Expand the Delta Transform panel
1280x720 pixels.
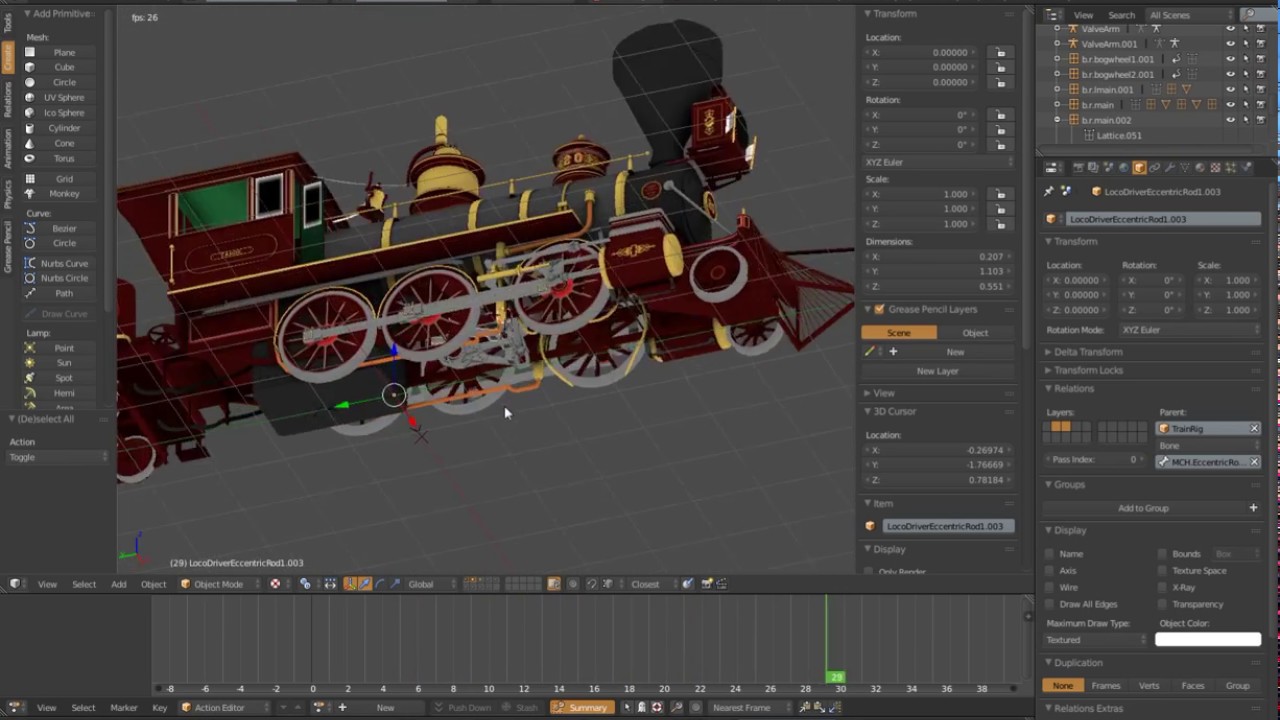click(x=1088, y=352)
